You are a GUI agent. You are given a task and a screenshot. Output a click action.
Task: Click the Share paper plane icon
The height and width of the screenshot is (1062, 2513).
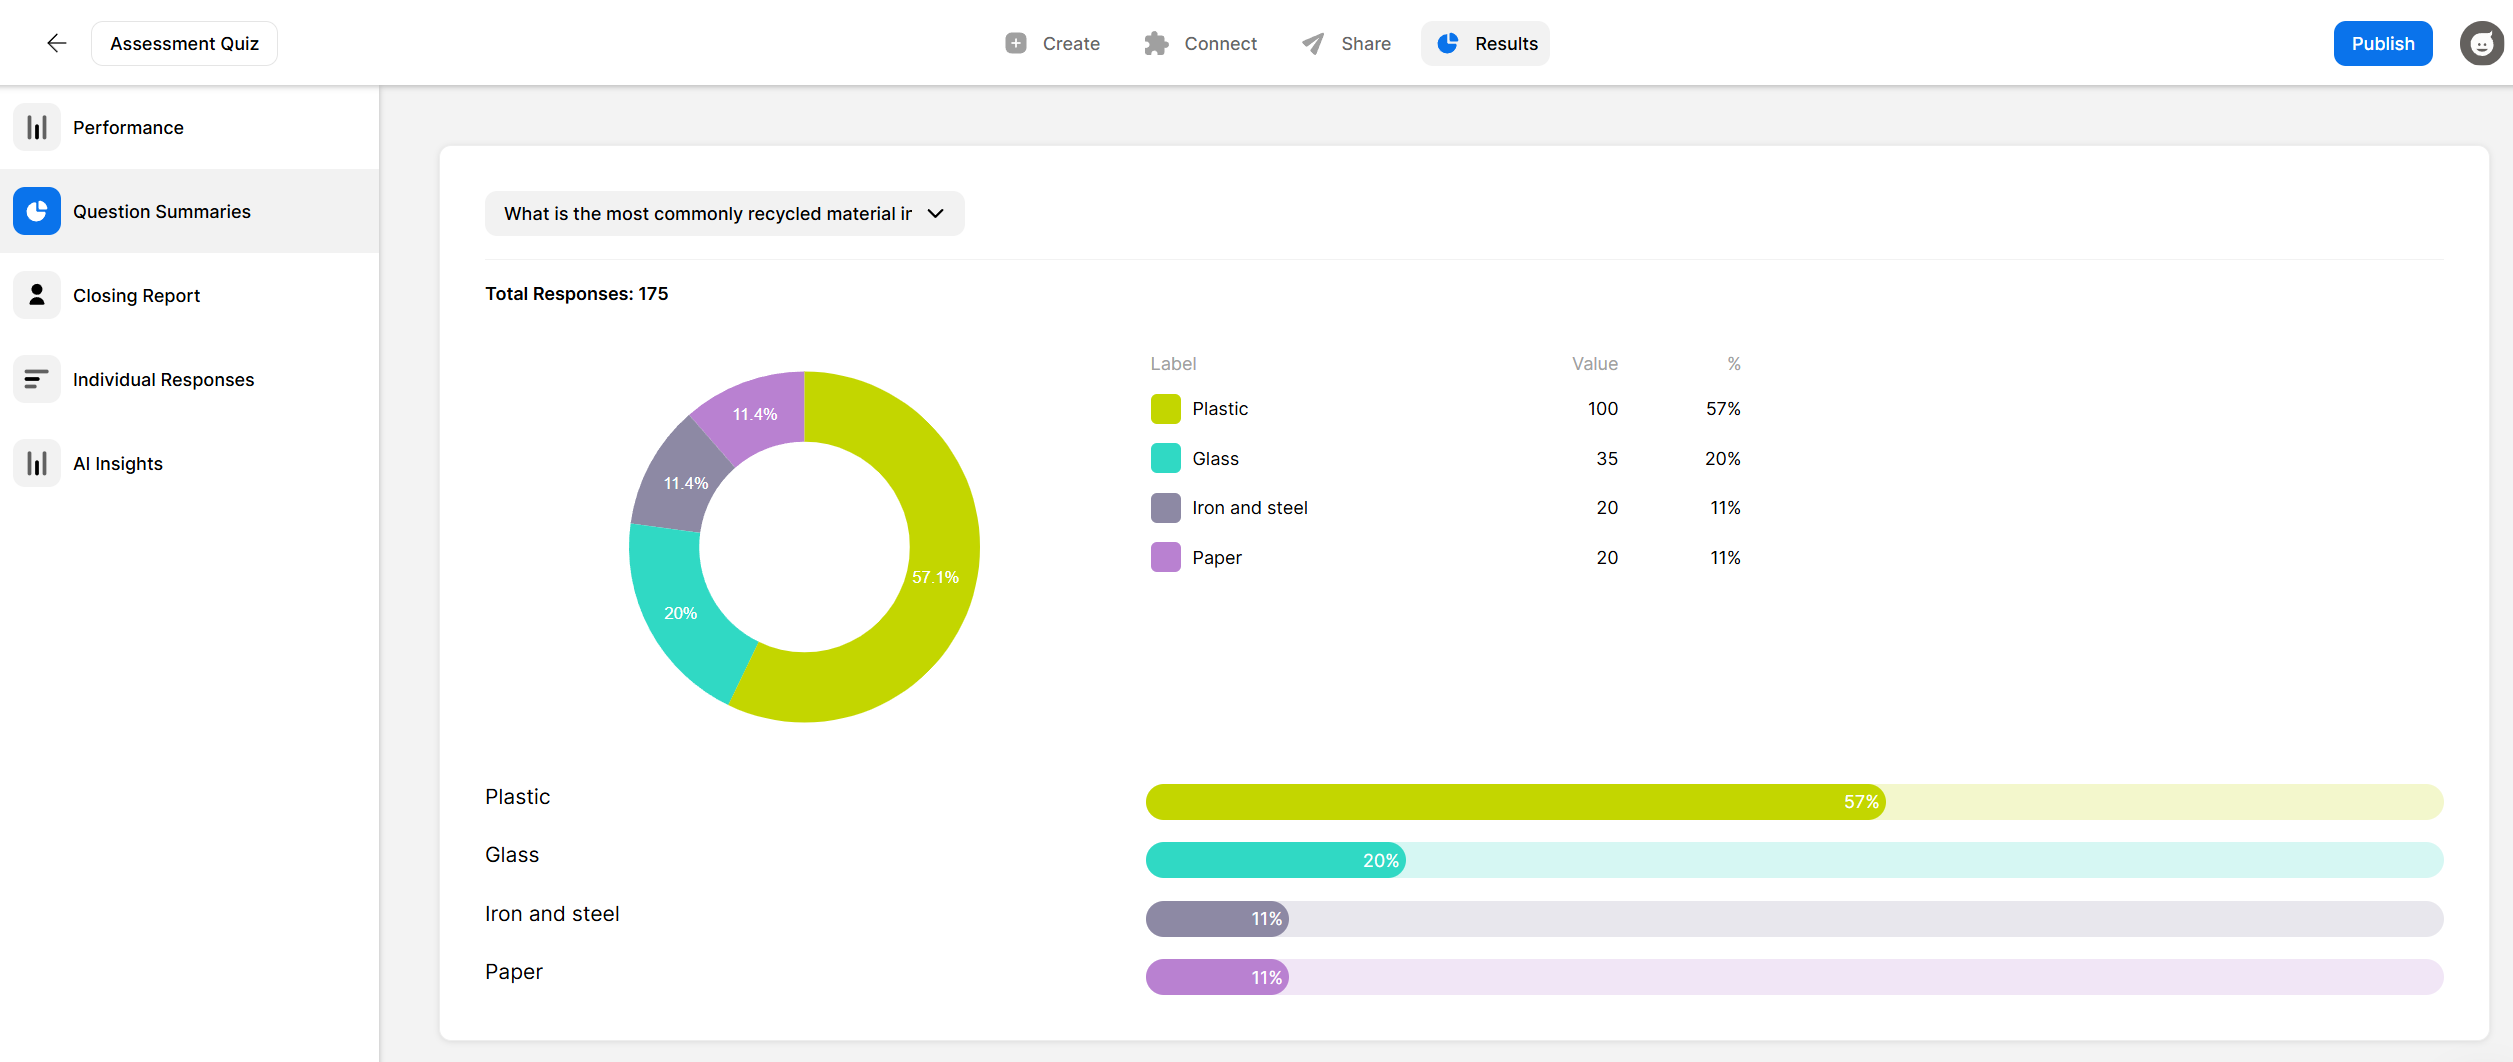click(1313, 43)
